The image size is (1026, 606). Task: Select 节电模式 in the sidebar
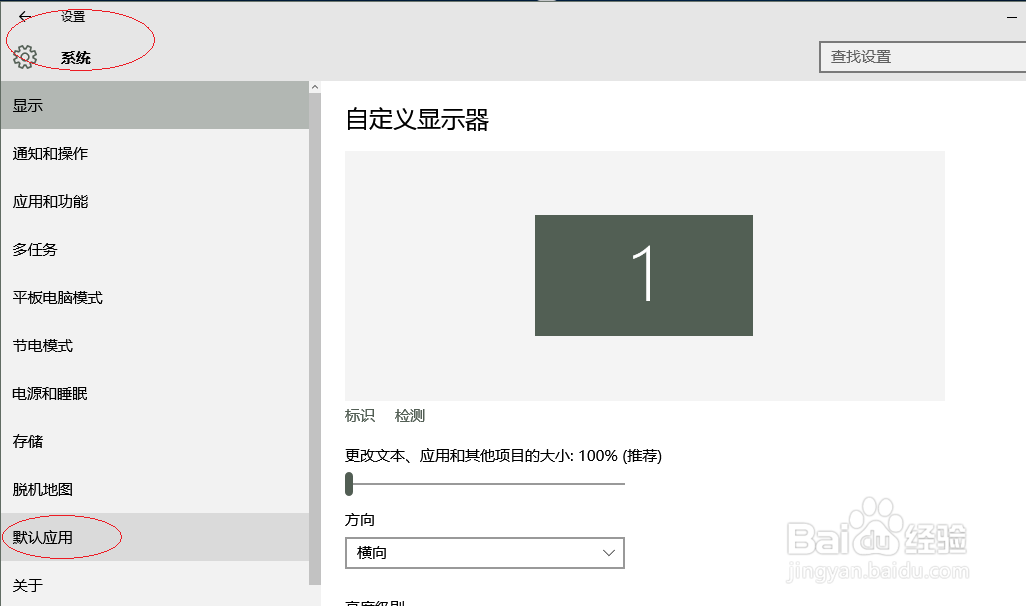[x=154, y=346]
